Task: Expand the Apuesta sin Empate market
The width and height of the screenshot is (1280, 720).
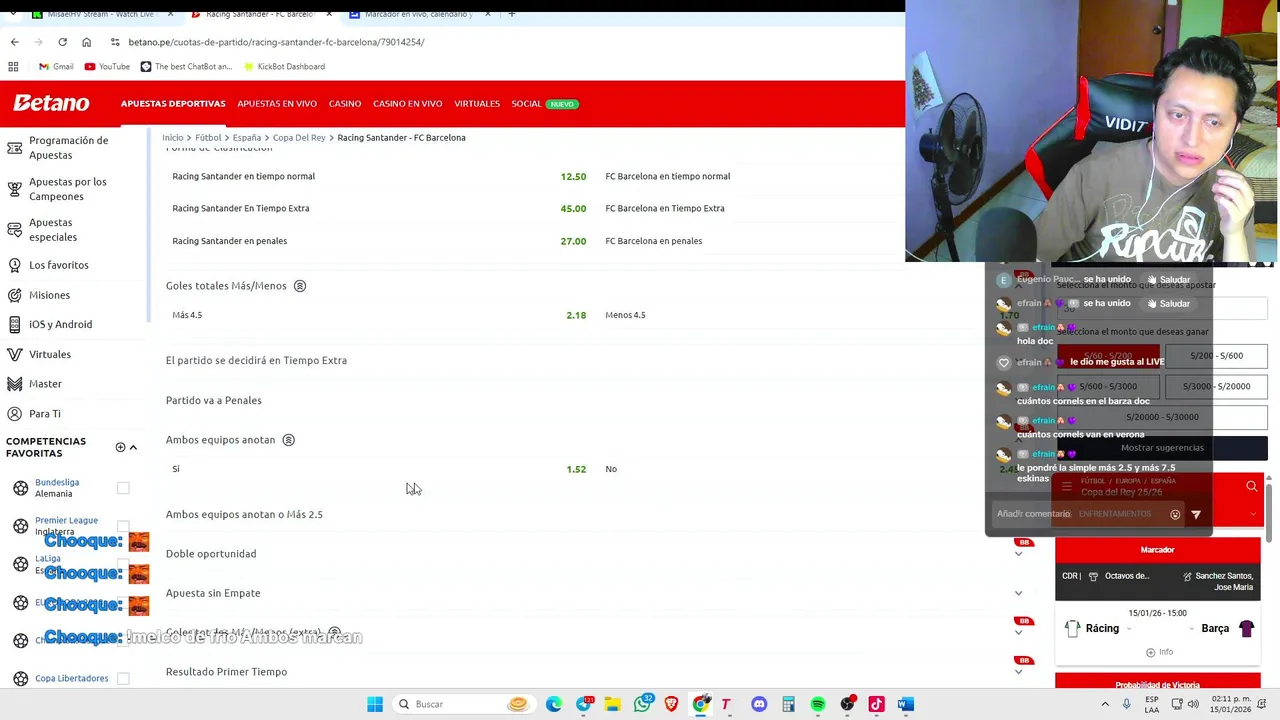Action: point(1018,593)
